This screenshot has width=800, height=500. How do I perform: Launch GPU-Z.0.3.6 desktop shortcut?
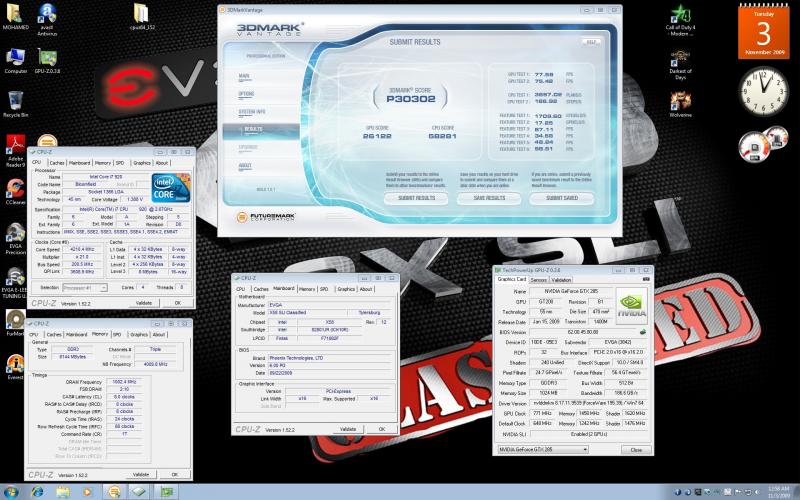[47, 61]
